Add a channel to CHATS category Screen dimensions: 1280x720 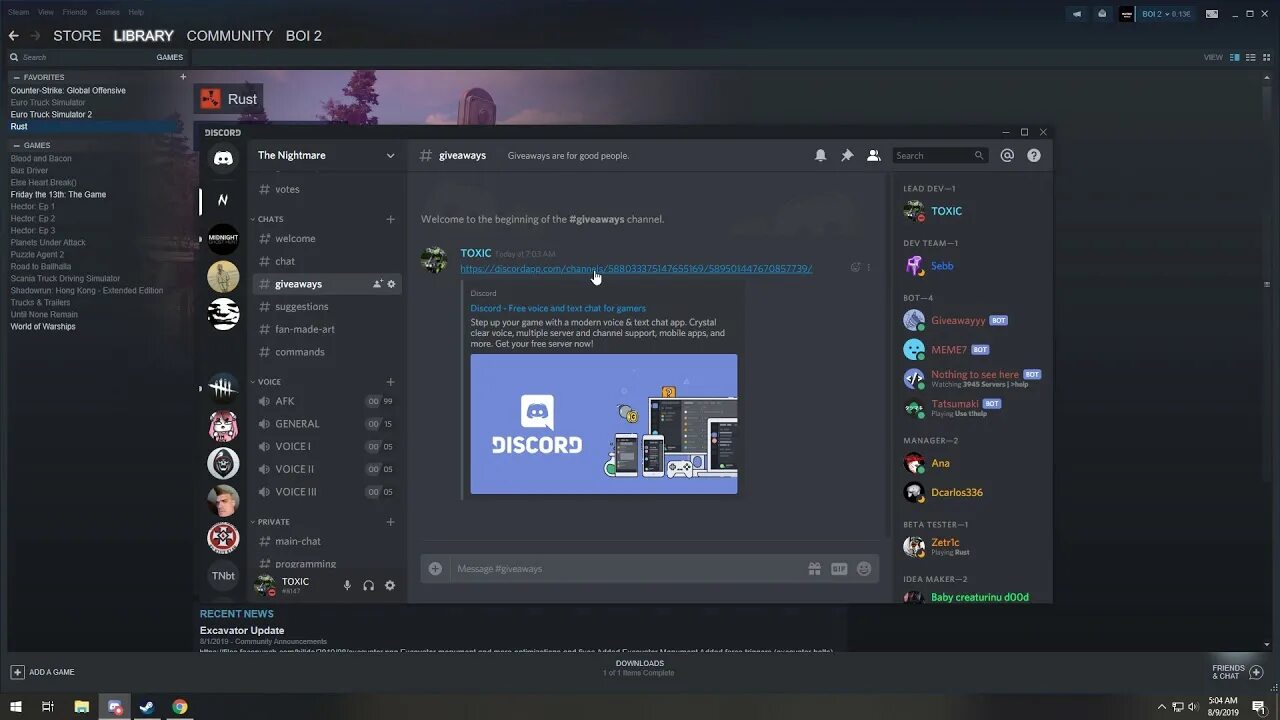390,219
